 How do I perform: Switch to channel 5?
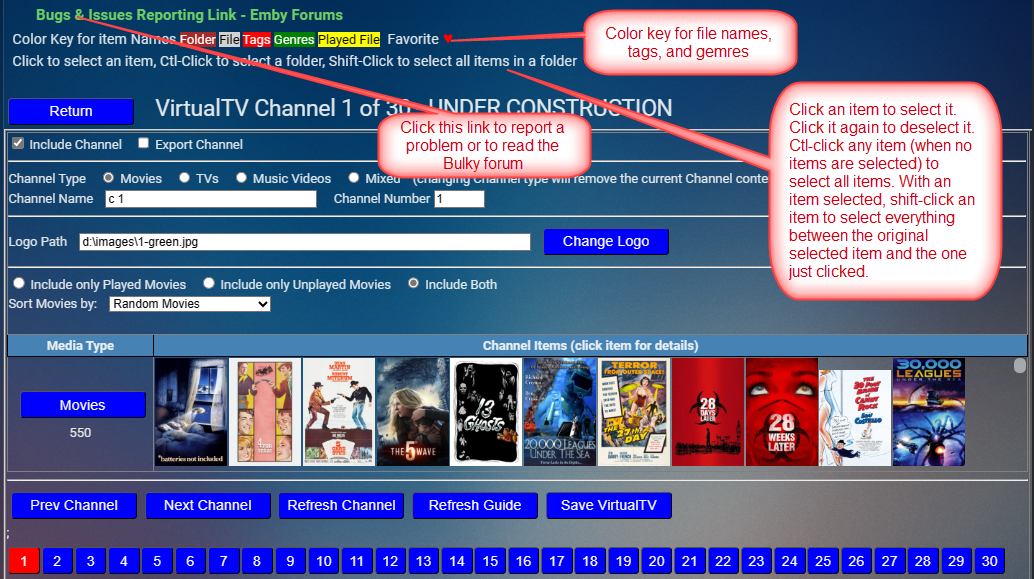point(157,561)
